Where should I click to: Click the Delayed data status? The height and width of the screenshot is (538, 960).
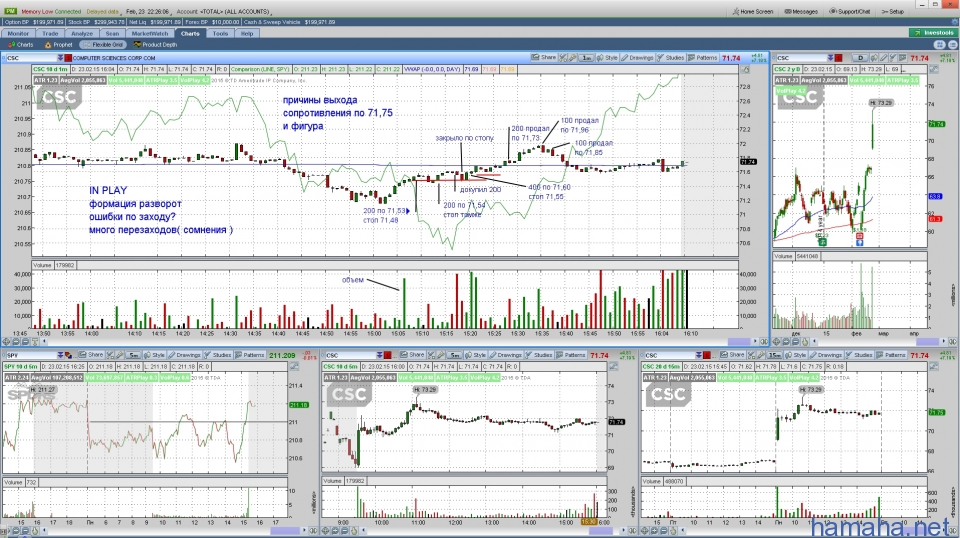(x=103, y=12)
